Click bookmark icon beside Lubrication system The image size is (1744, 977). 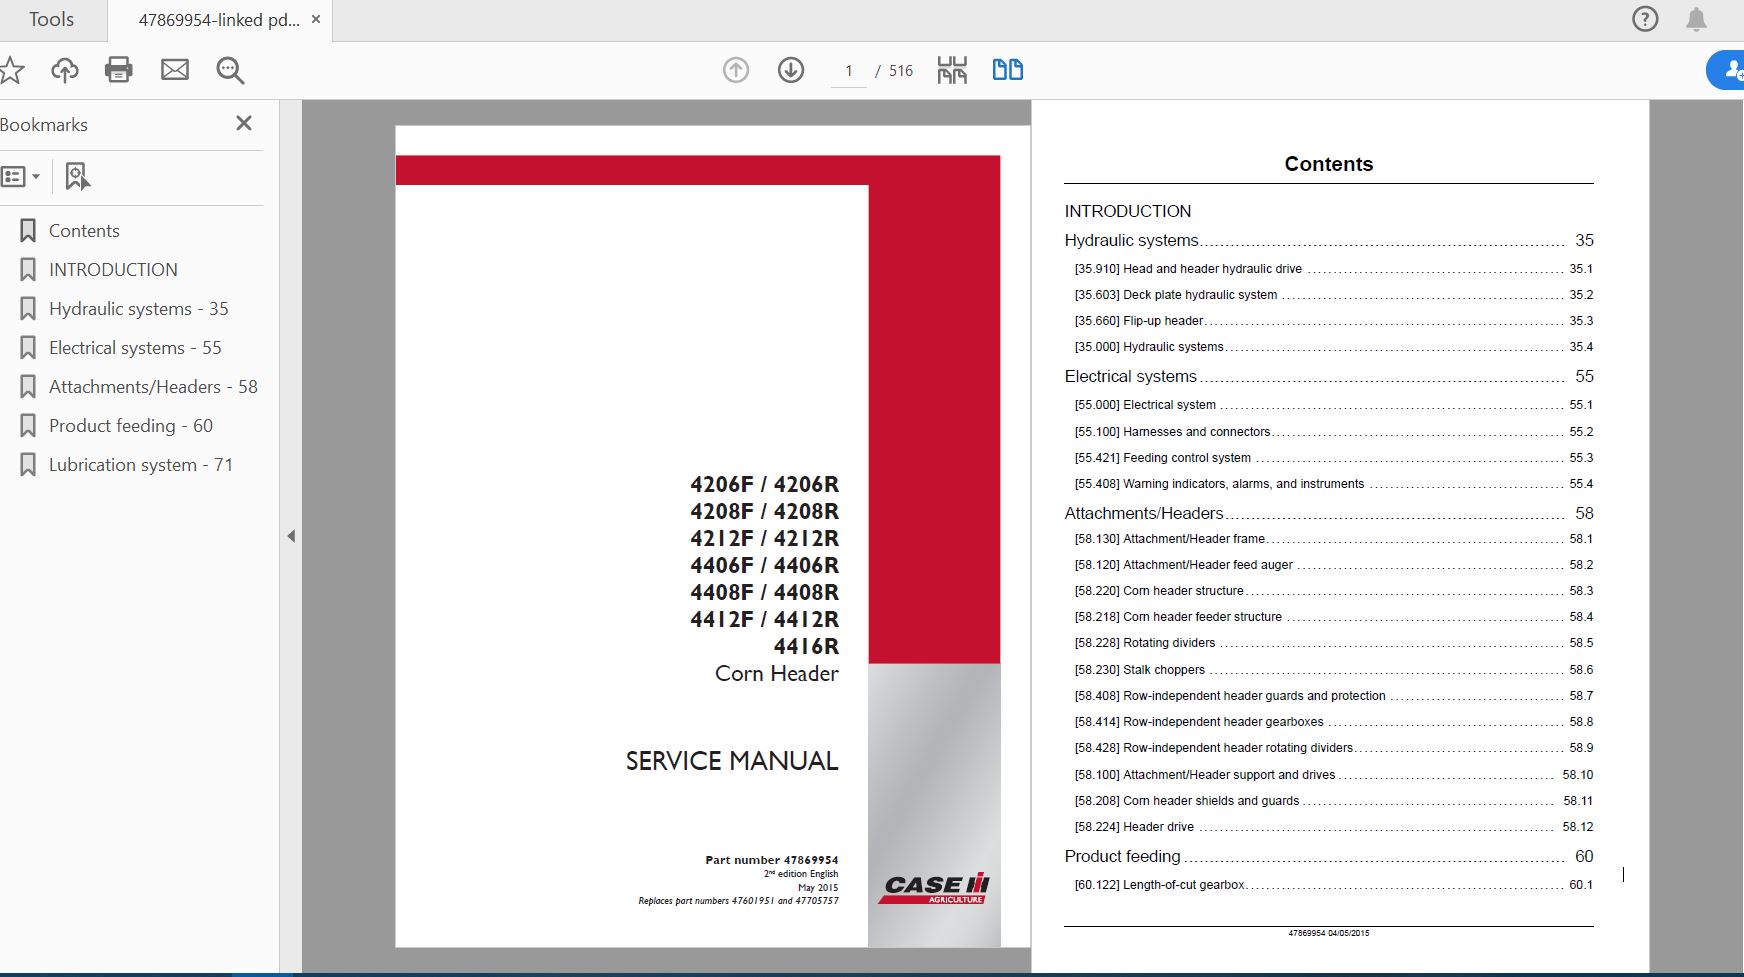click(28, 465)
